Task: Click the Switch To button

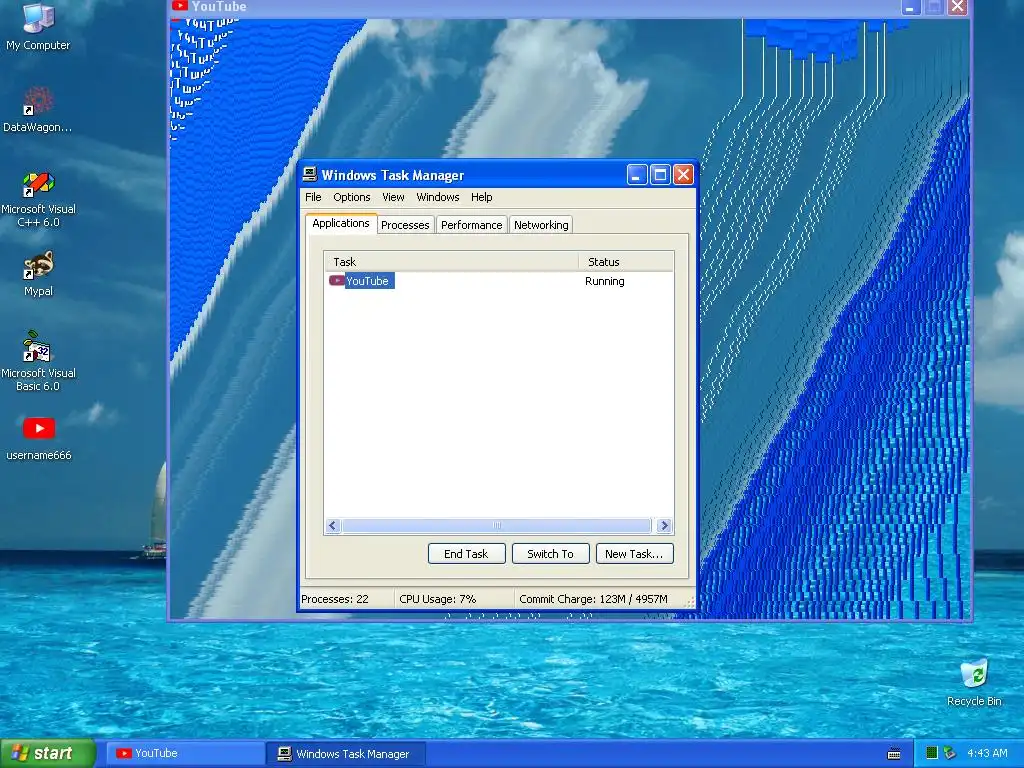Action: coord(551,554)
